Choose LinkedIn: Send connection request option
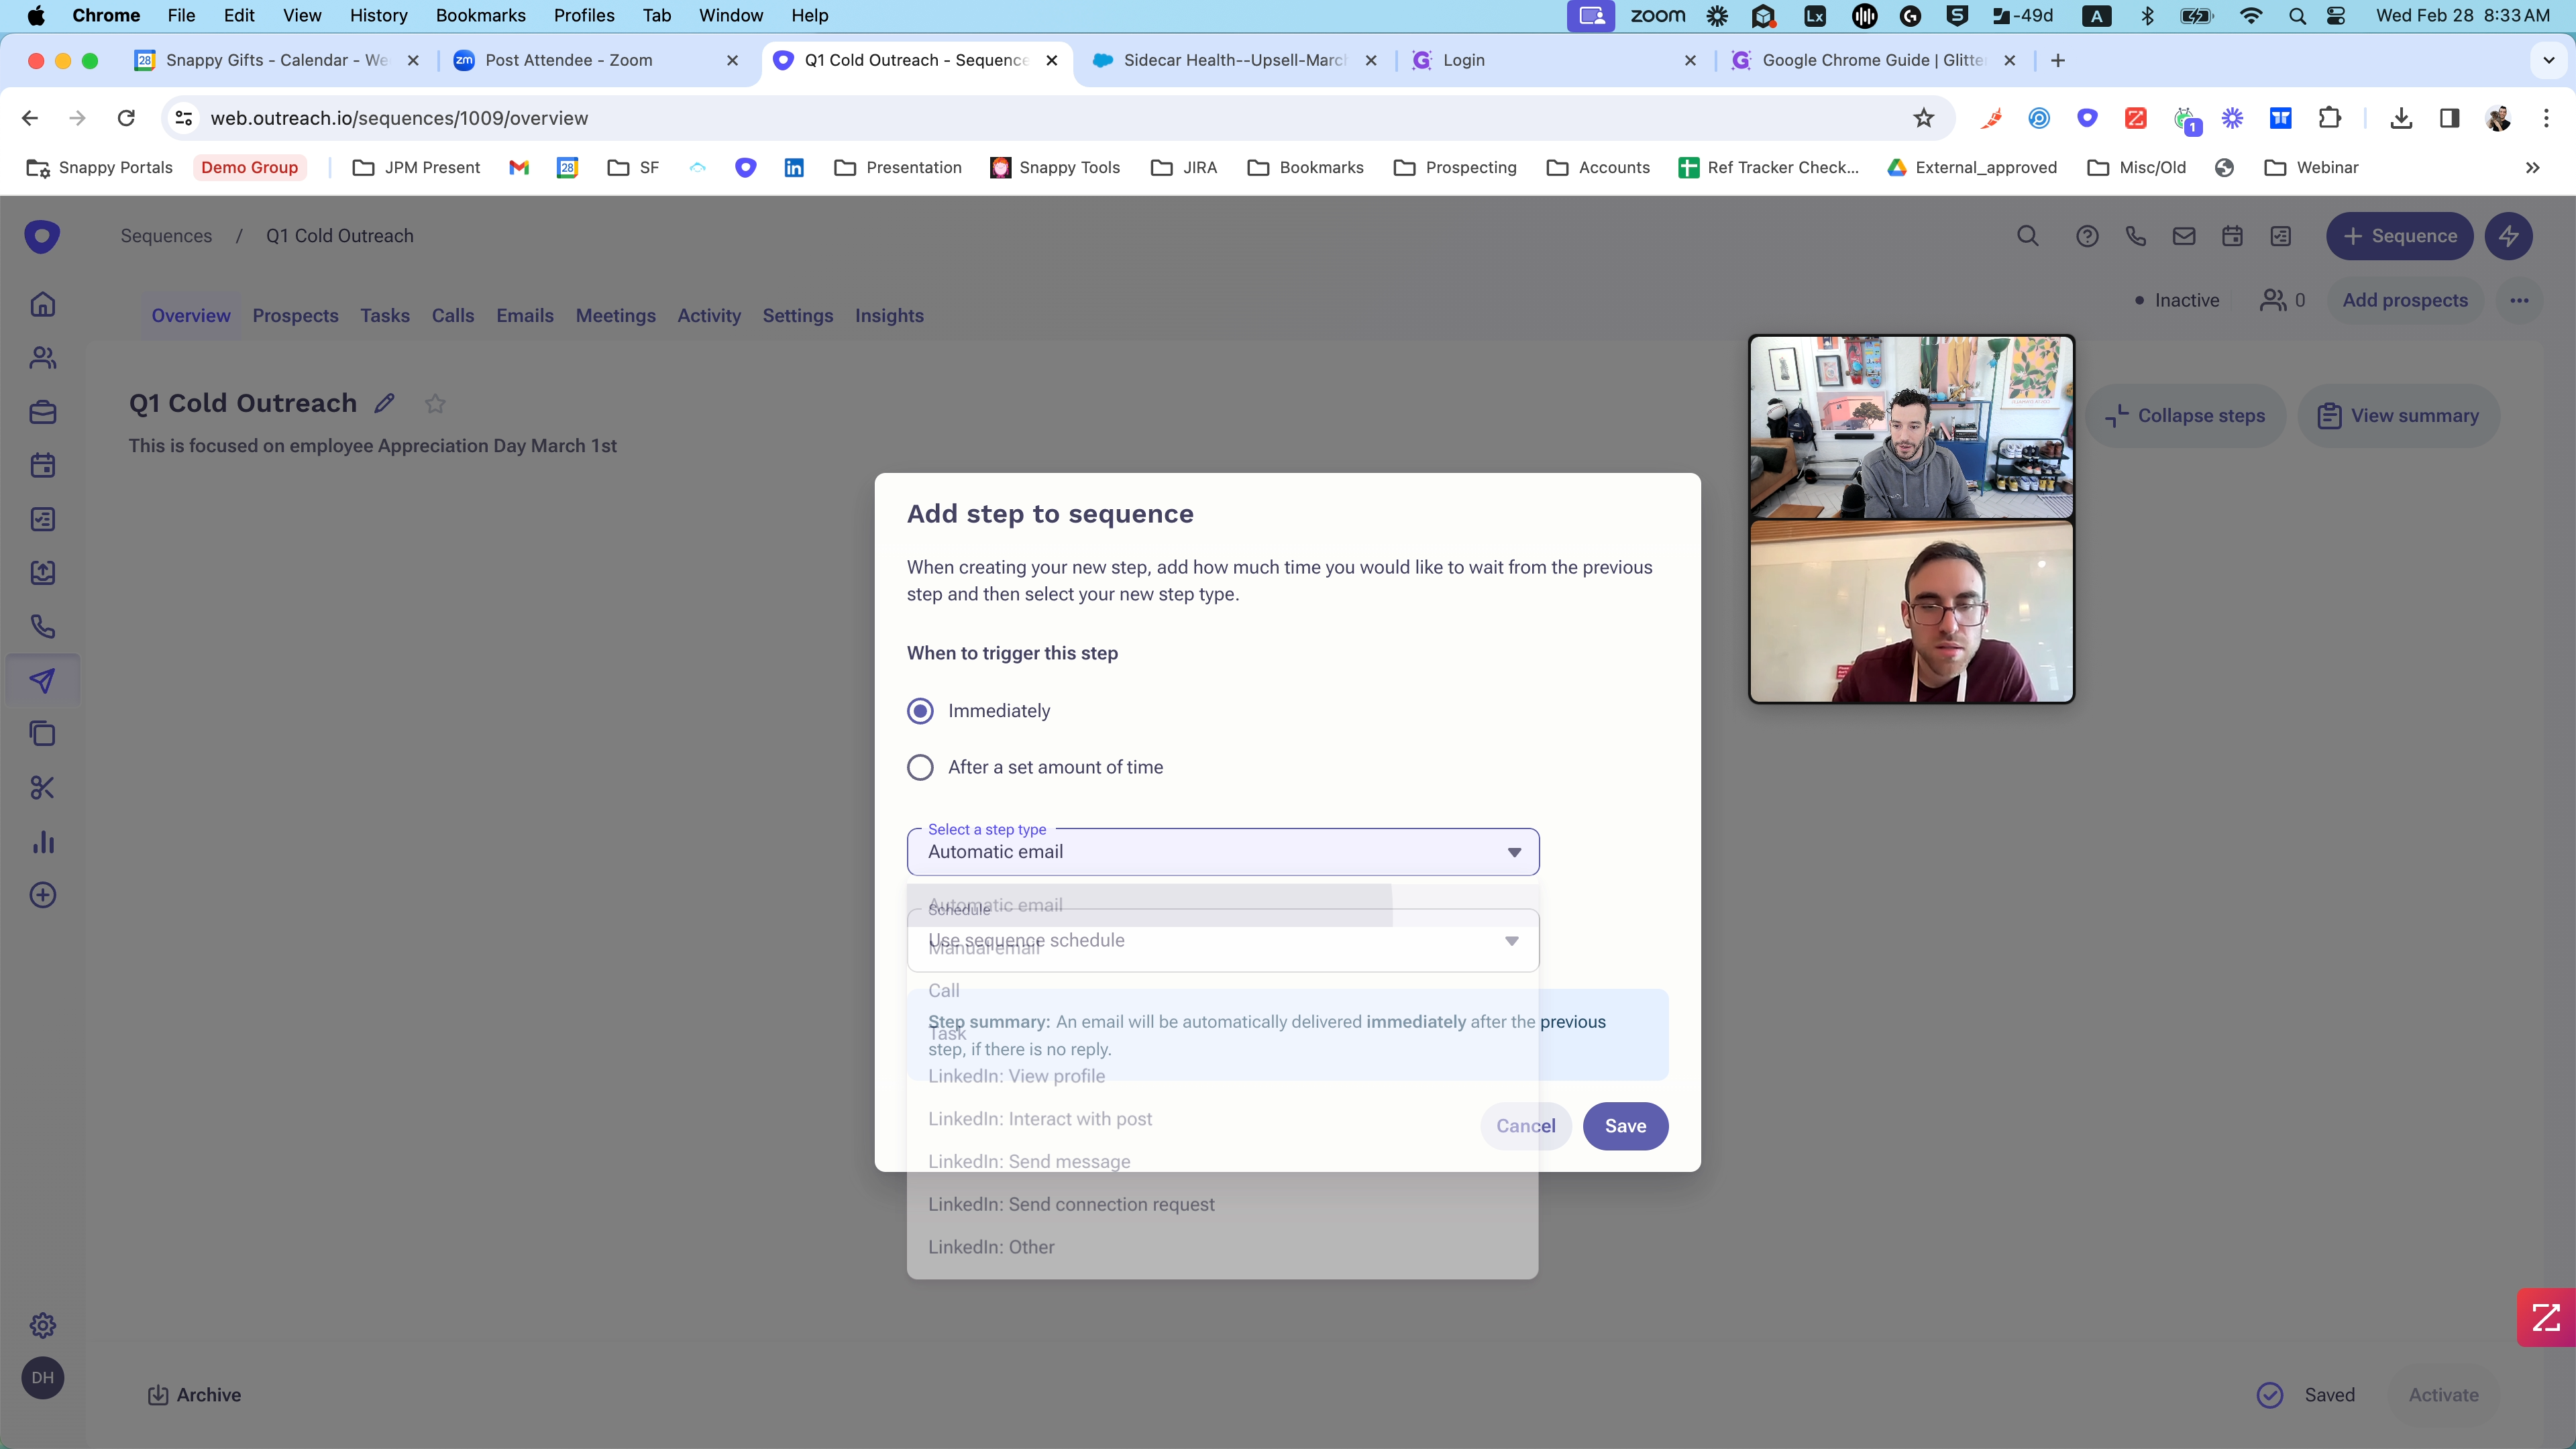 [x=1222, y=1204]
